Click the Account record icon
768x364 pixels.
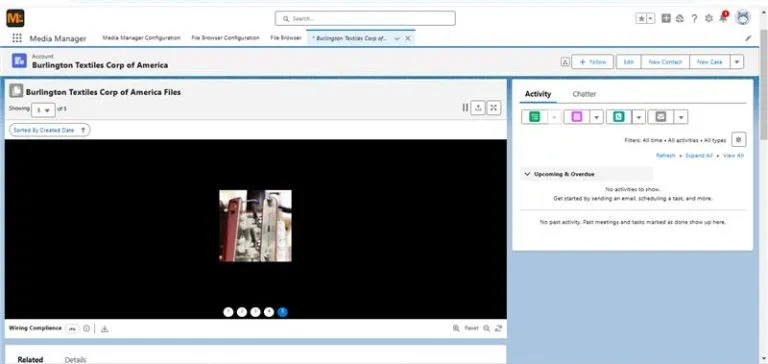[x=20, y=61]
